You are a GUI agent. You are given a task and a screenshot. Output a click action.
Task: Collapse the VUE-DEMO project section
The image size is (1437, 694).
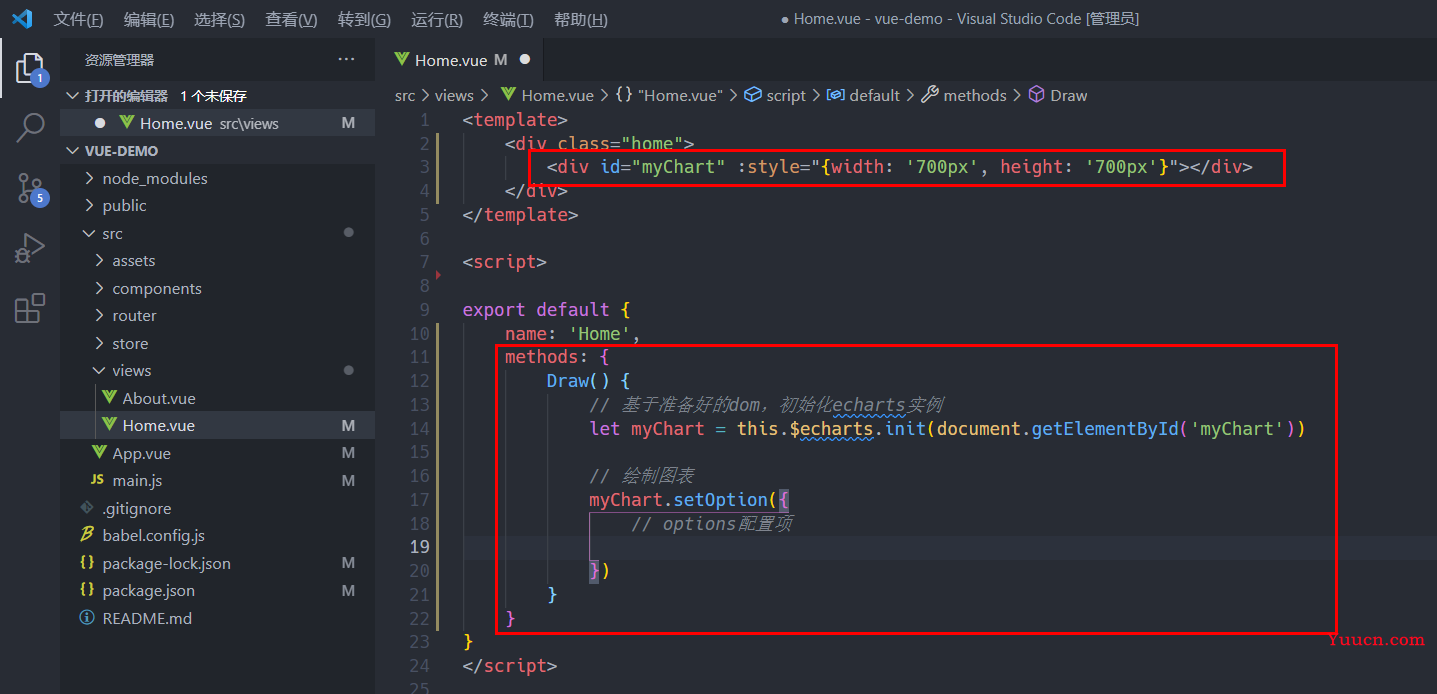(x=72, y=151)
